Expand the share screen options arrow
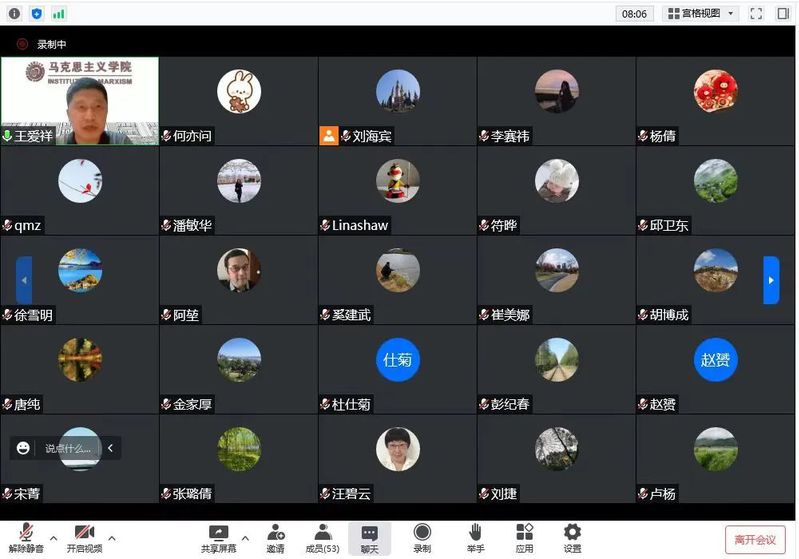The image size is (799, 559). (246, 537)
